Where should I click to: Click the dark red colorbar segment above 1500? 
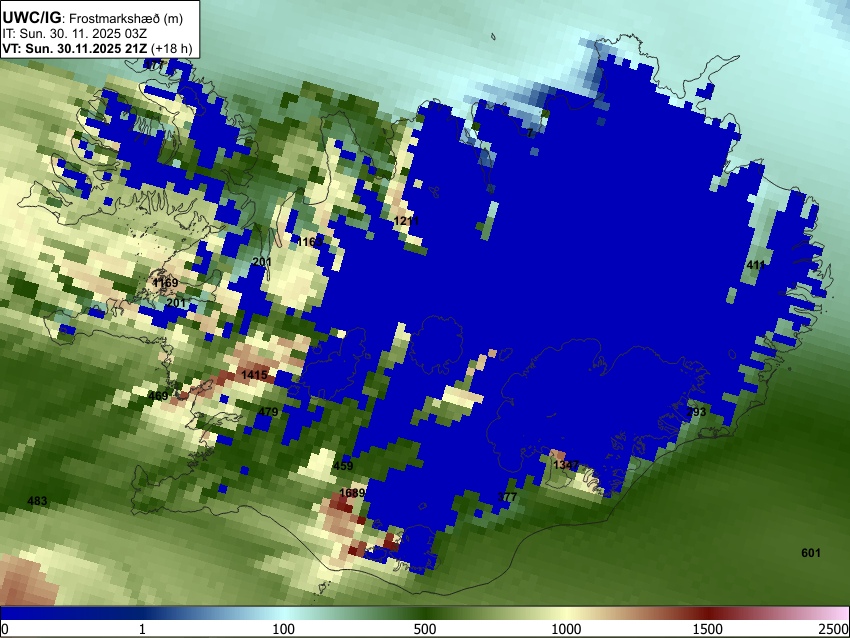(707, 613)
